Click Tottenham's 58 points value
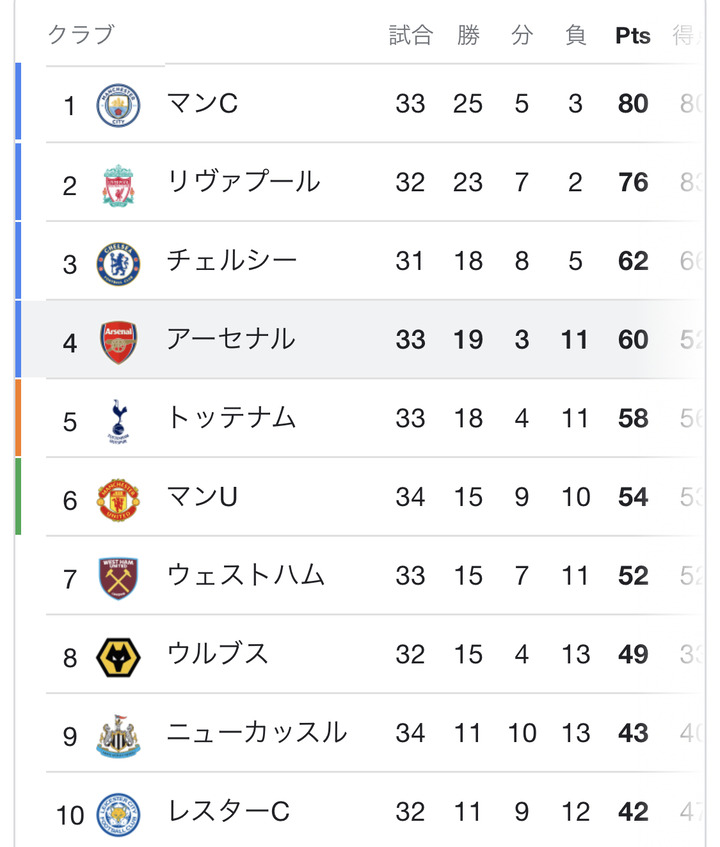Screen dimensions: 720x847 [x=633, y=419]
